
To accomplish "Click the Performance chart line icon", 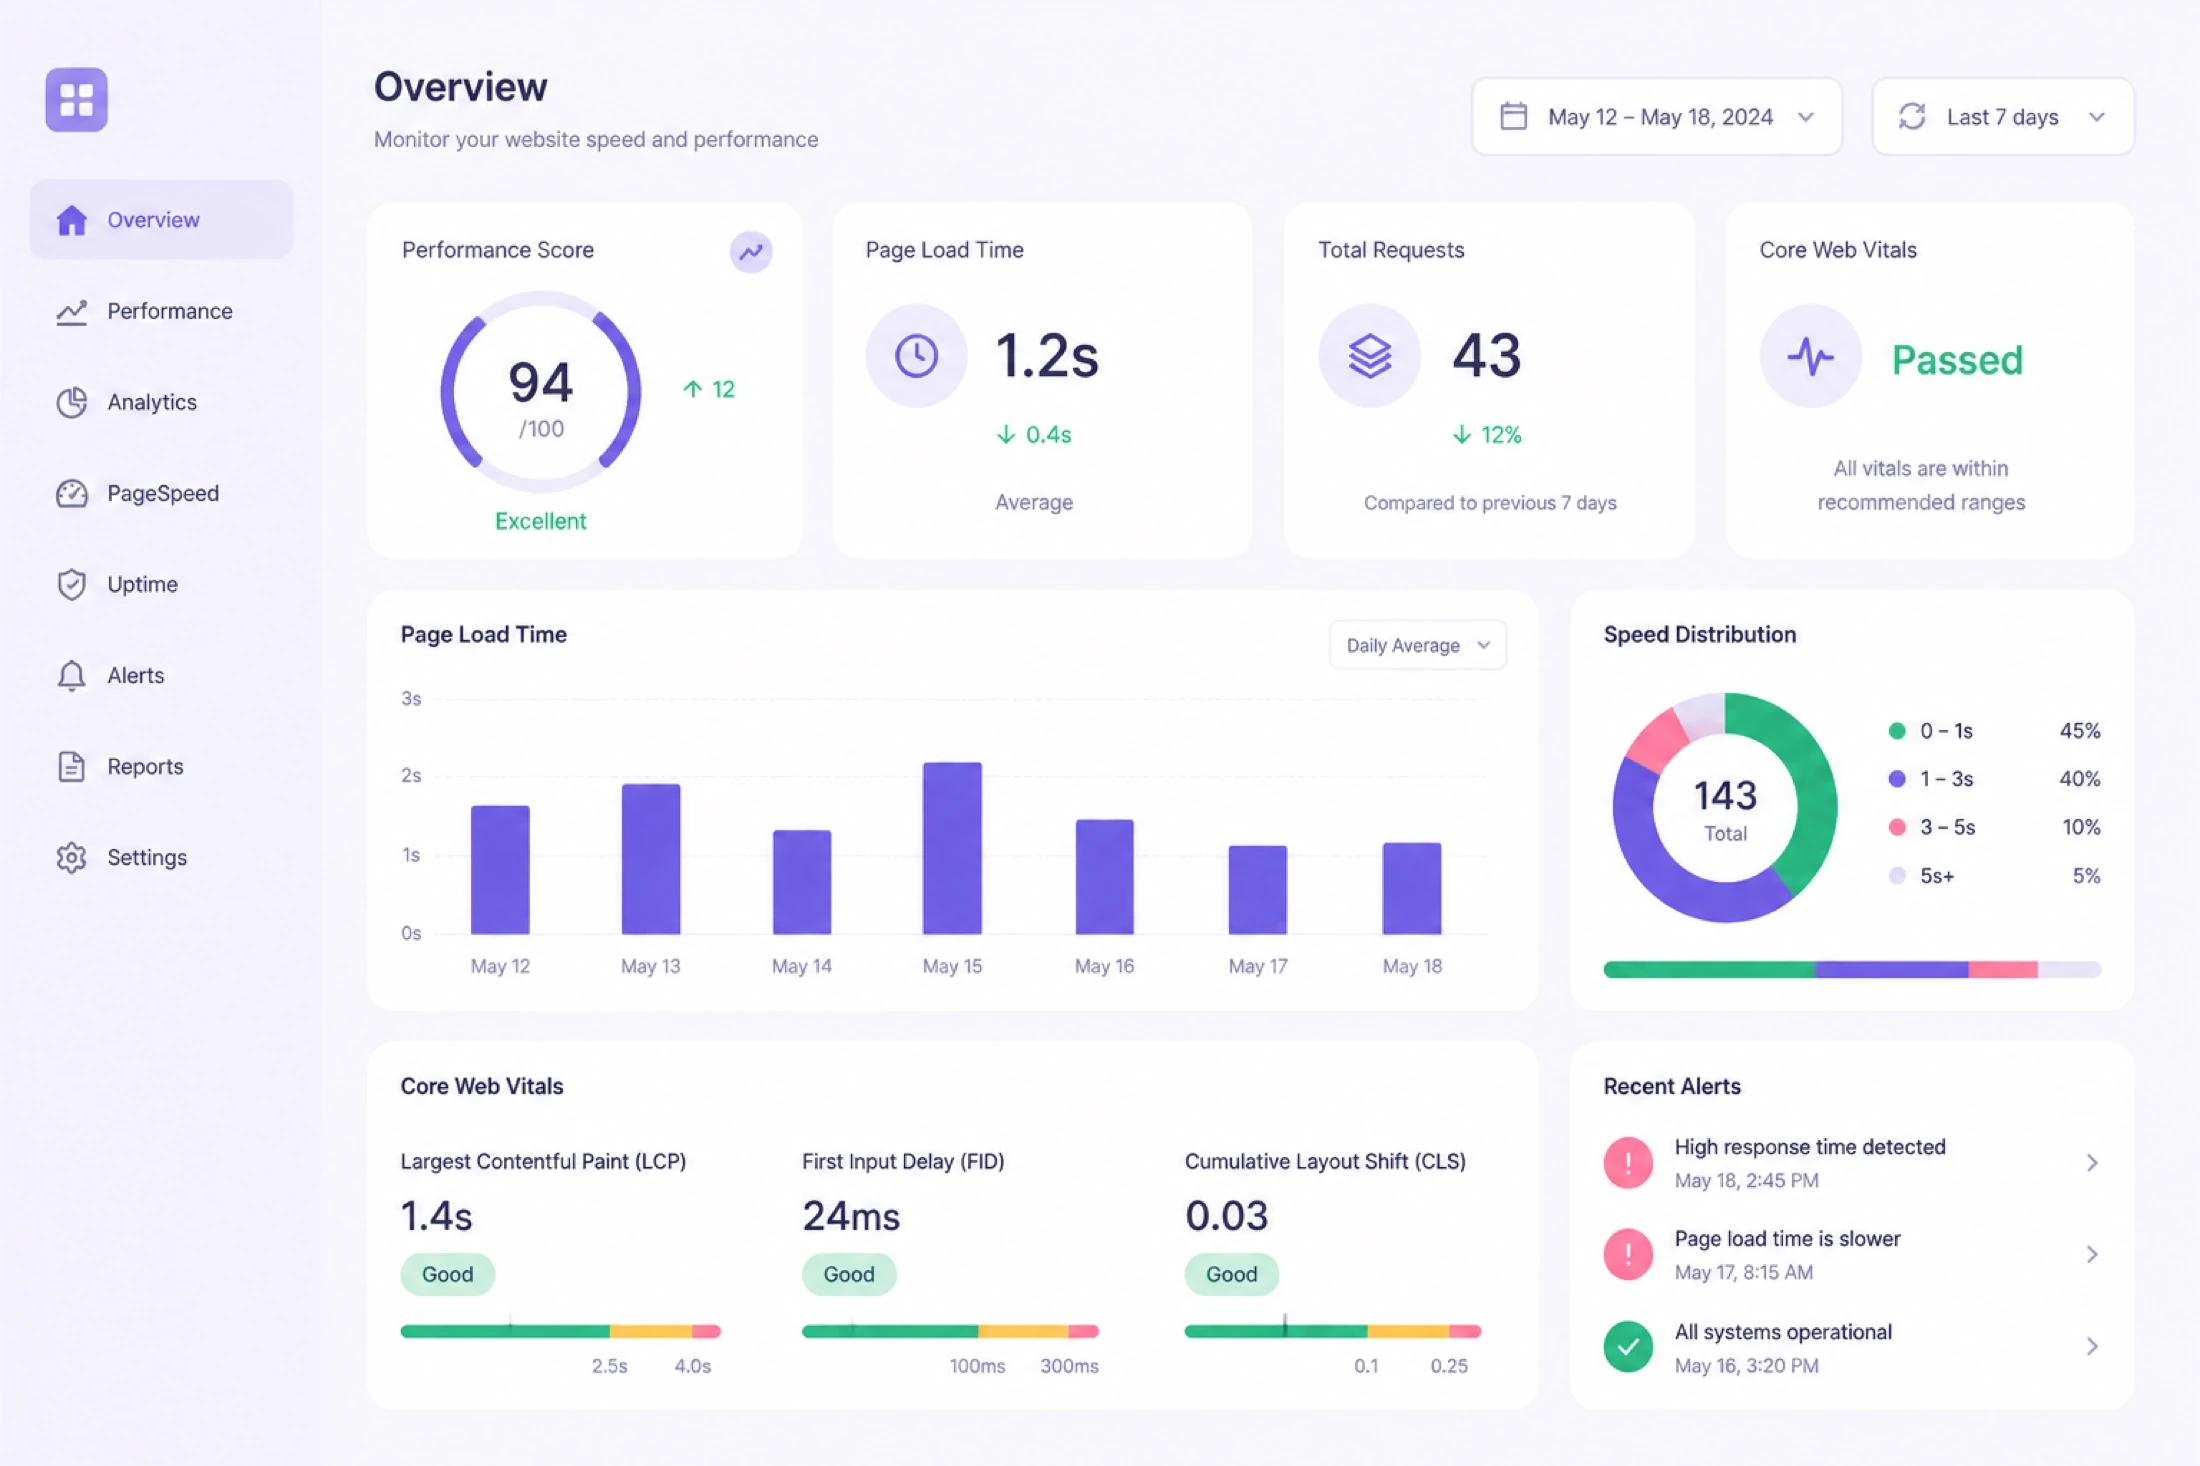I will pos(72,311).
